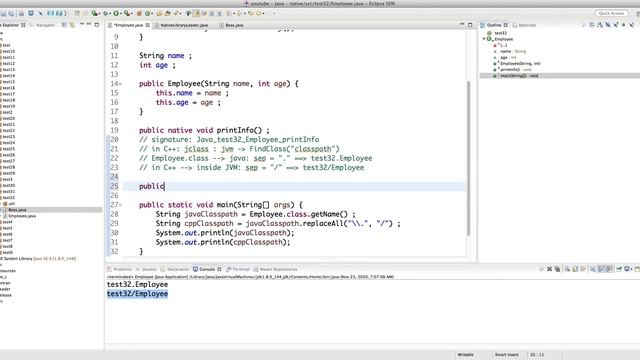Screen dimensions: 640x360
Task: Click Remove All Terminated Launches in Console
Action: pos(557,269)
